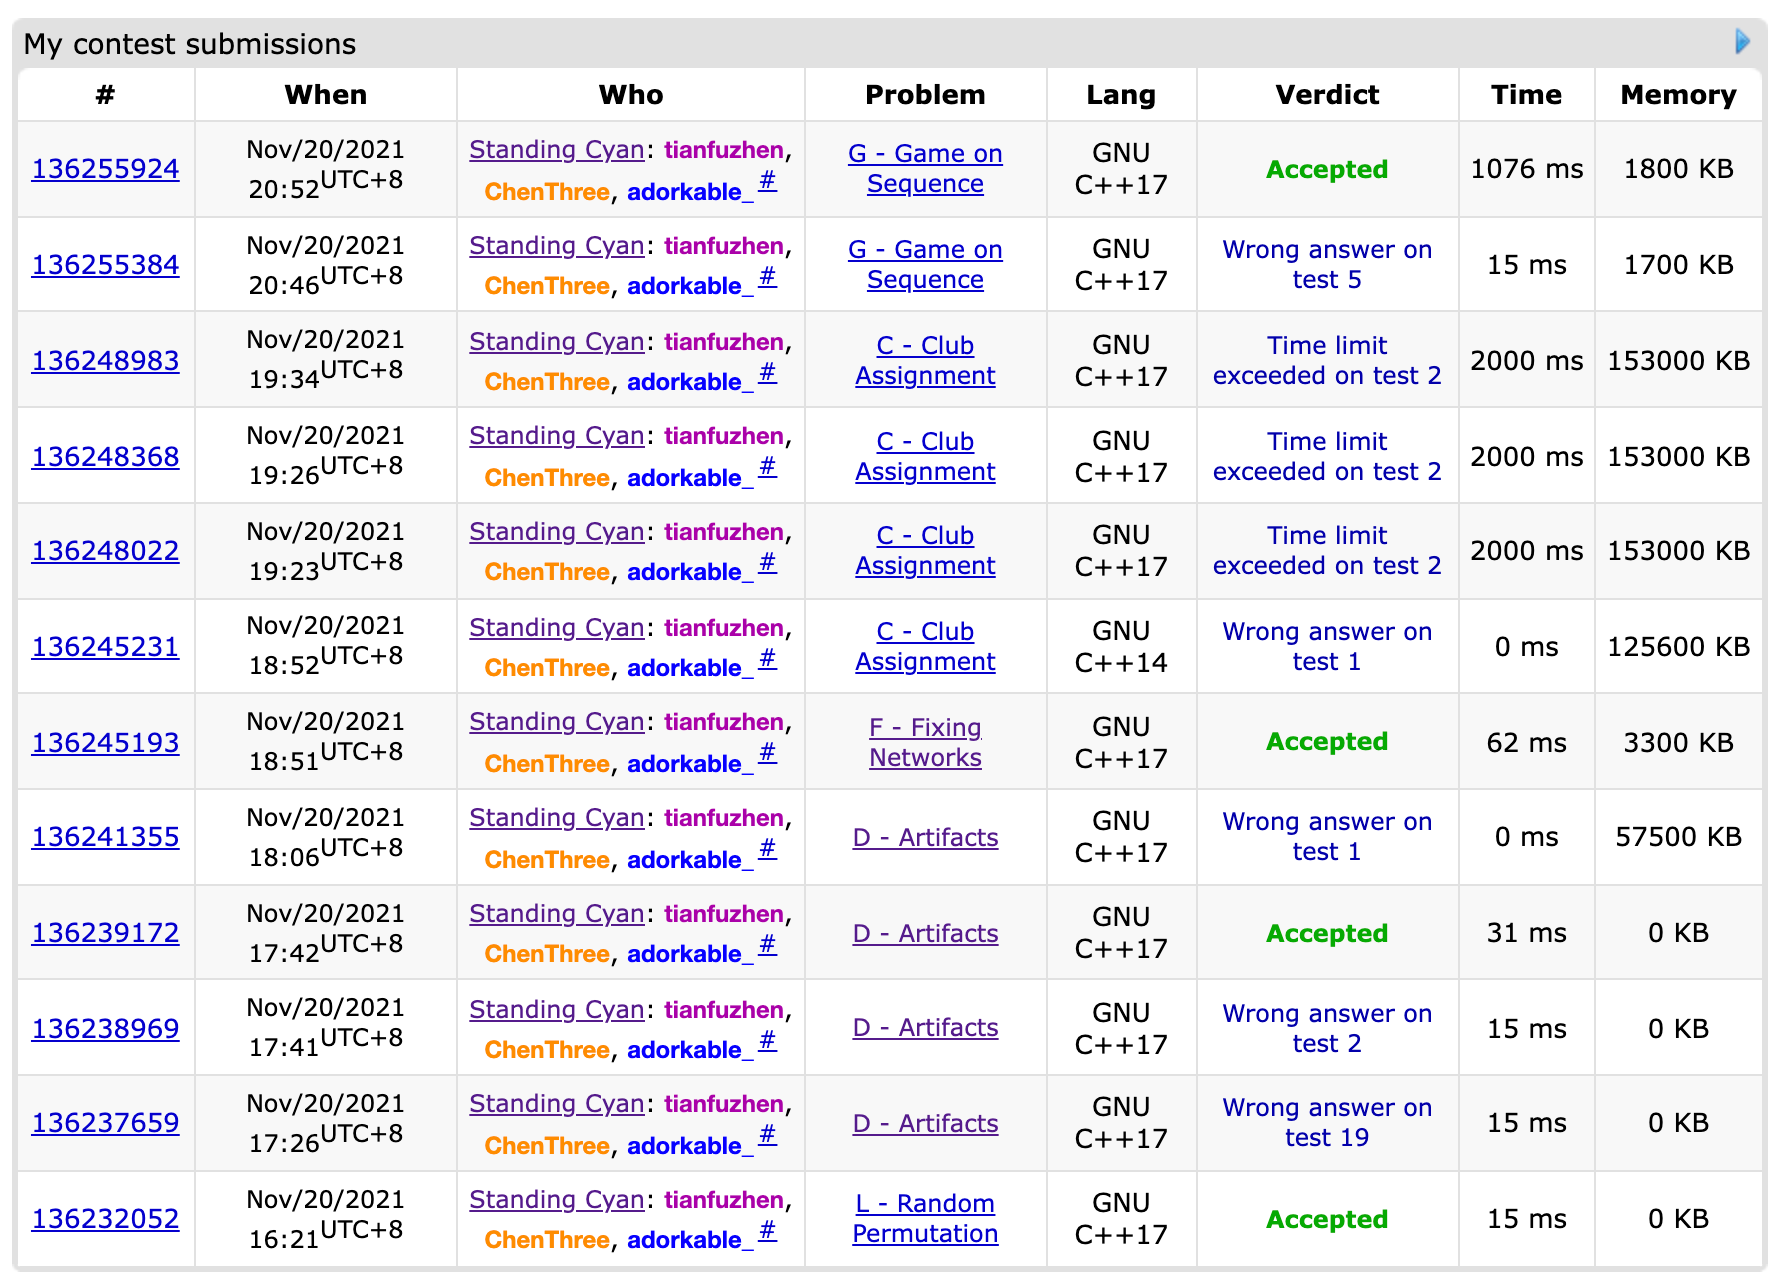
Task: Open submission 136245193
Action: point(105,743)
